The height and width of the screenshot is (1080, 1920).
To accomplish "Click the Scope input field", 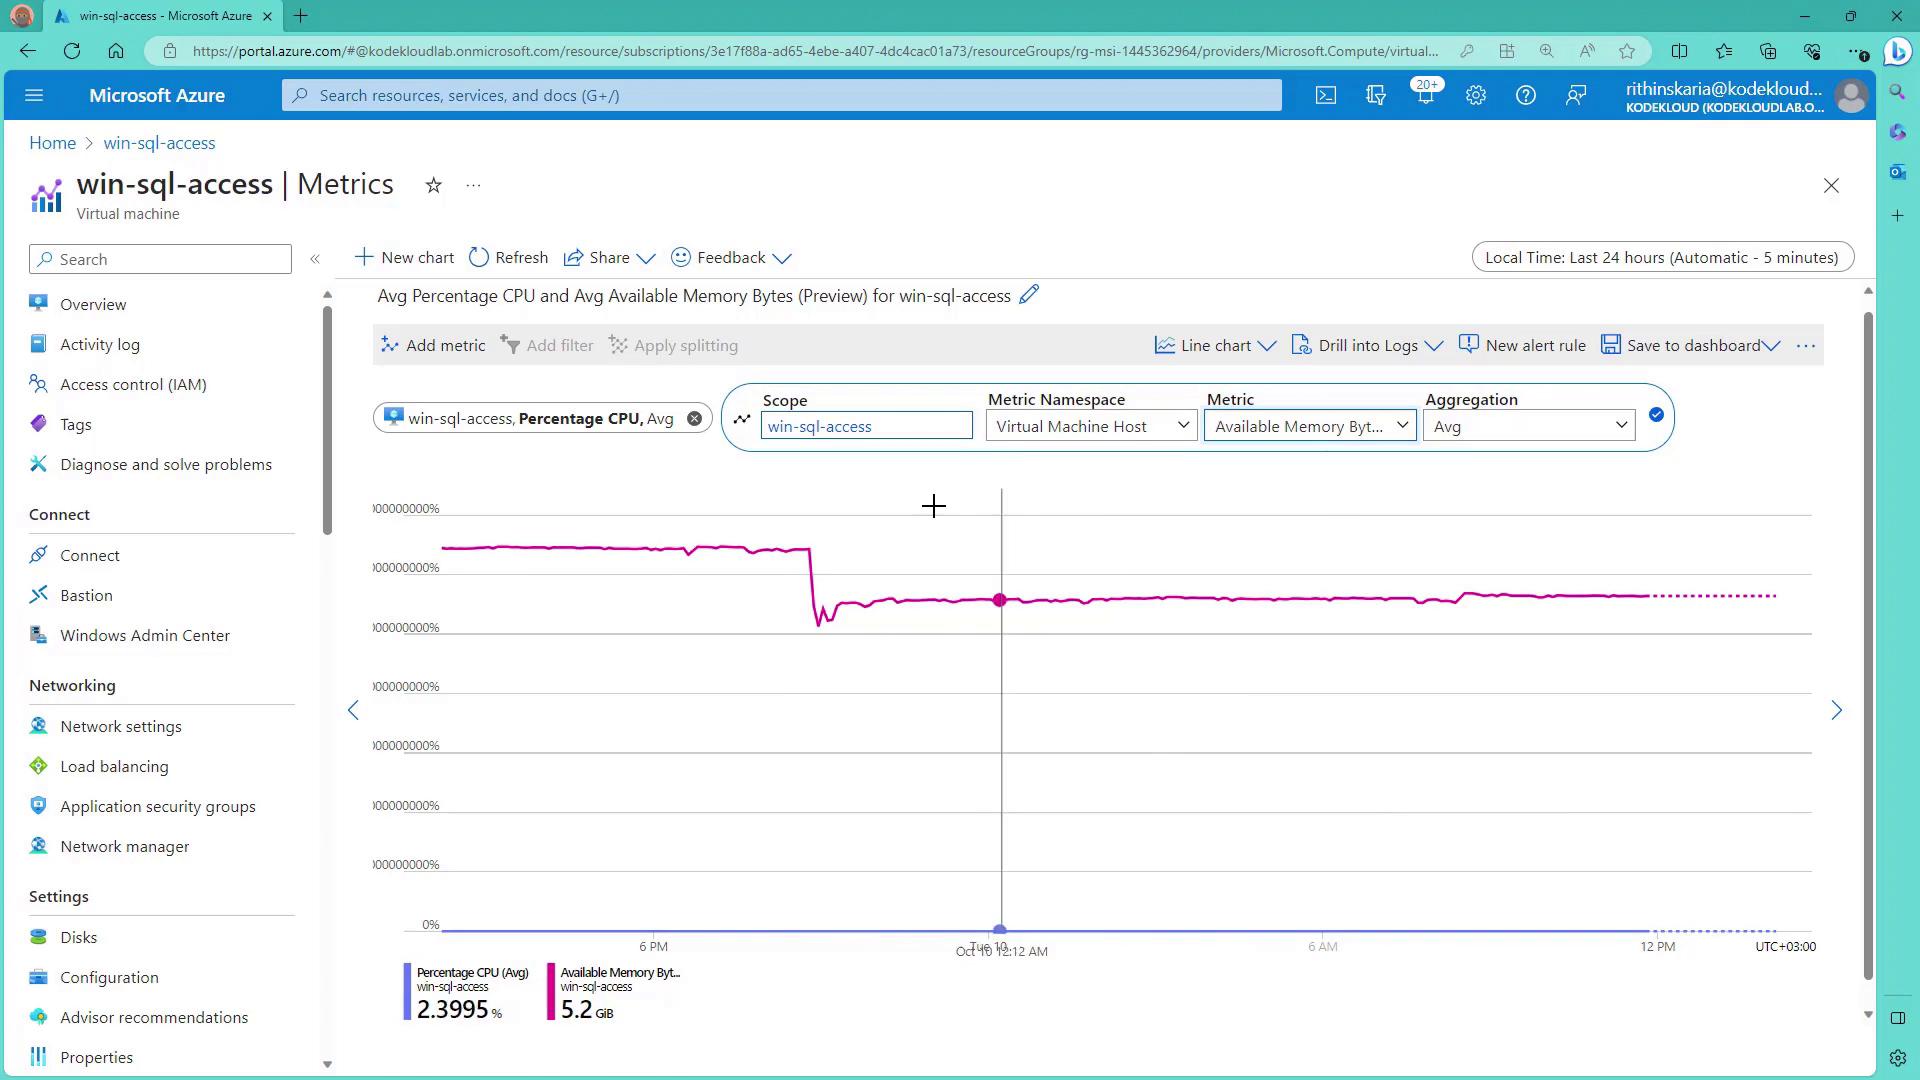I will tap(865, 427).
